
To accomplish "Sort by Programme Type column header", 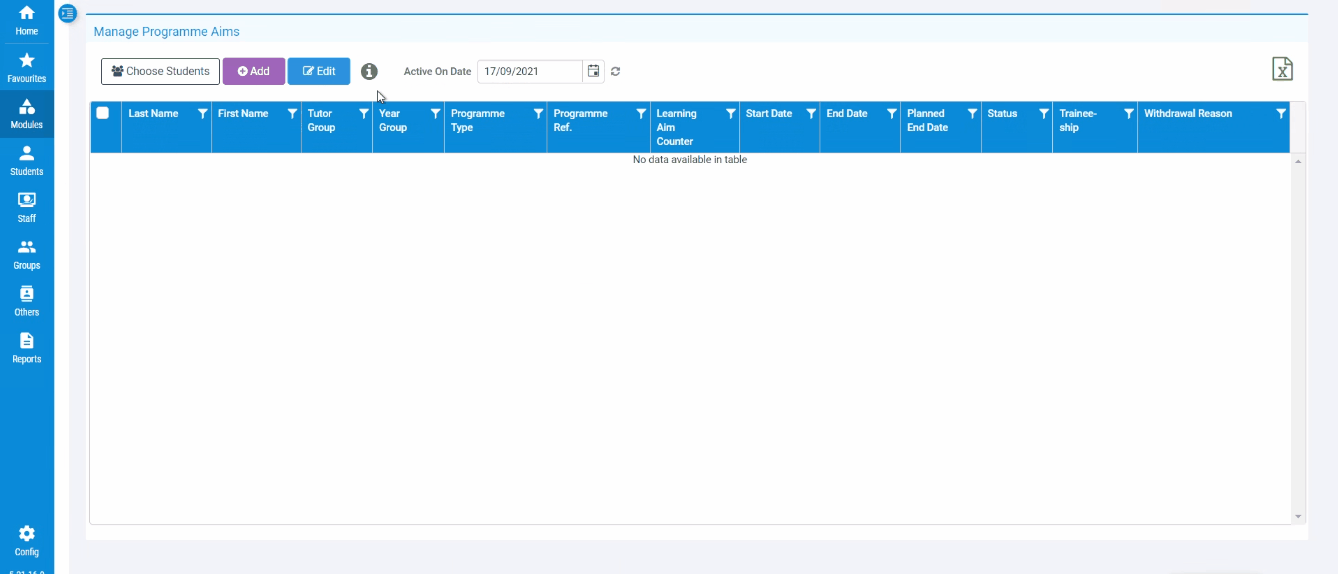I will [478, 120].
